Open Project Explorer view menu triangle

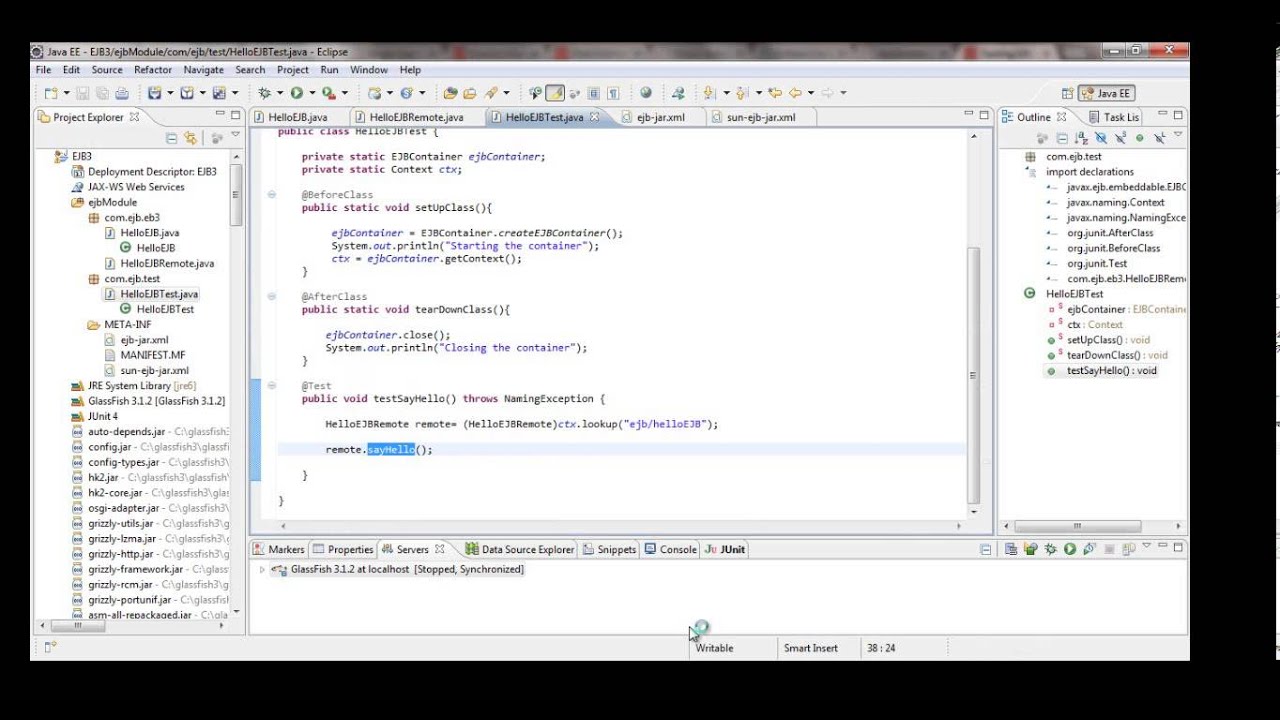(x=235, y=135)
